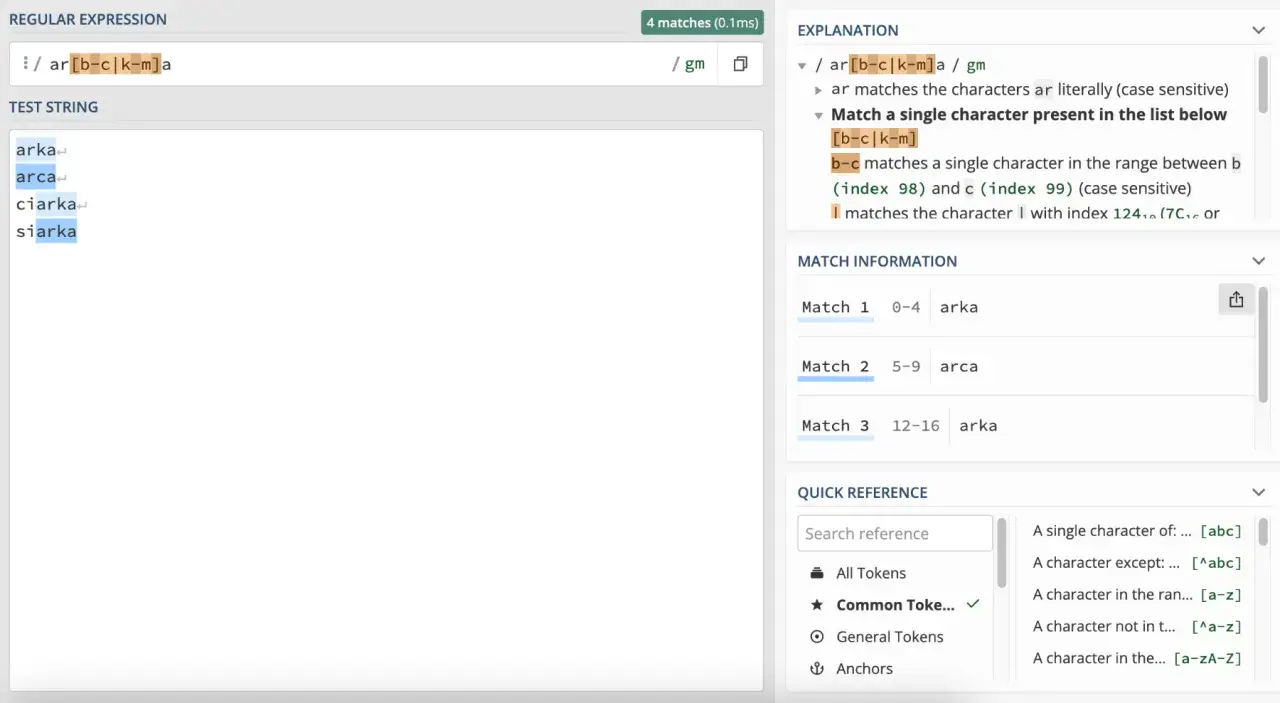The height and width of the screenshot is (703, 1280).
Task: Select the Common Tokens star icon
Action: (x=817, y=605)
